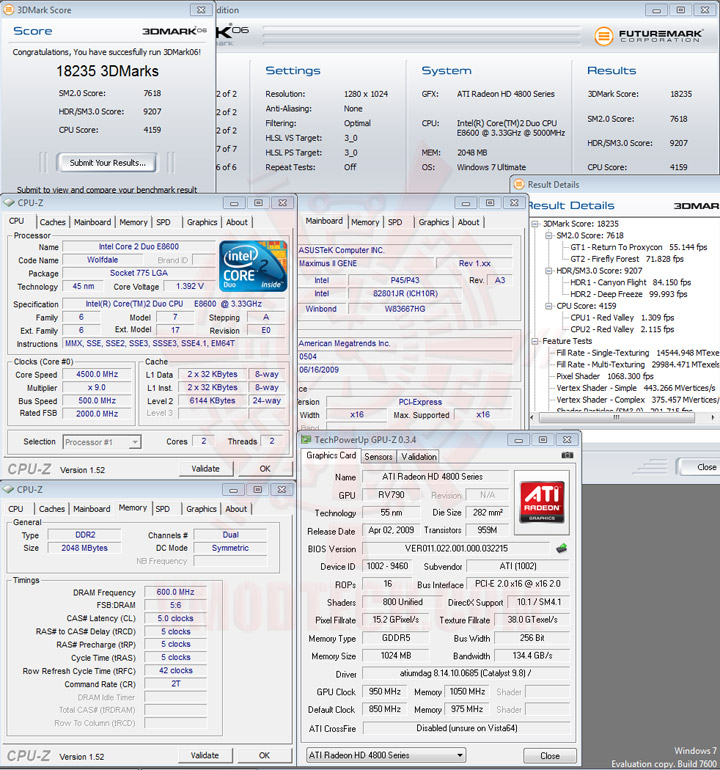Image resolution: width=720 pixels, height=770 pixels.
Task: Open Graphics tab in top CPU-Z window
Action: pos(202,222)
